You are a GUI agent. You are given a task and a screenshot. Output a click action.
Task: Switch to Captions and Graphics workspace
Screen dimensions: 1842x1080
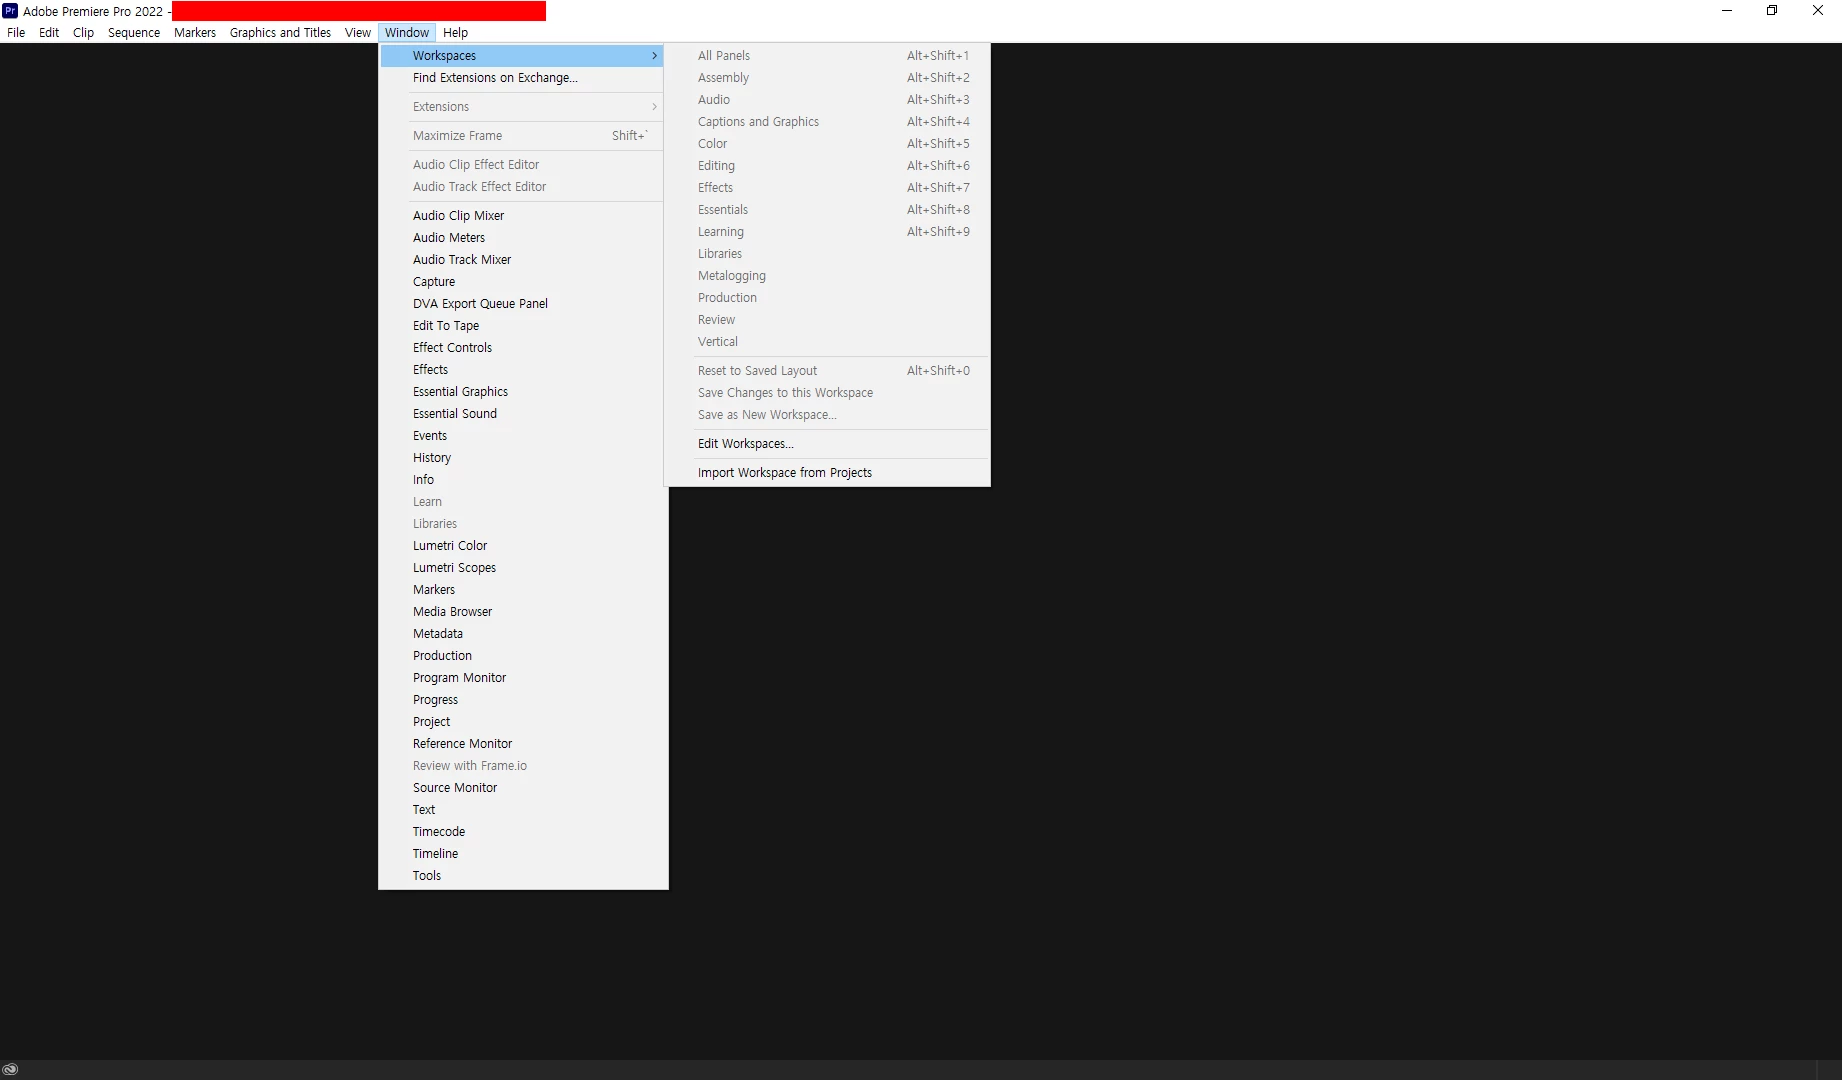pyautogui.click(x=827, y=122)
